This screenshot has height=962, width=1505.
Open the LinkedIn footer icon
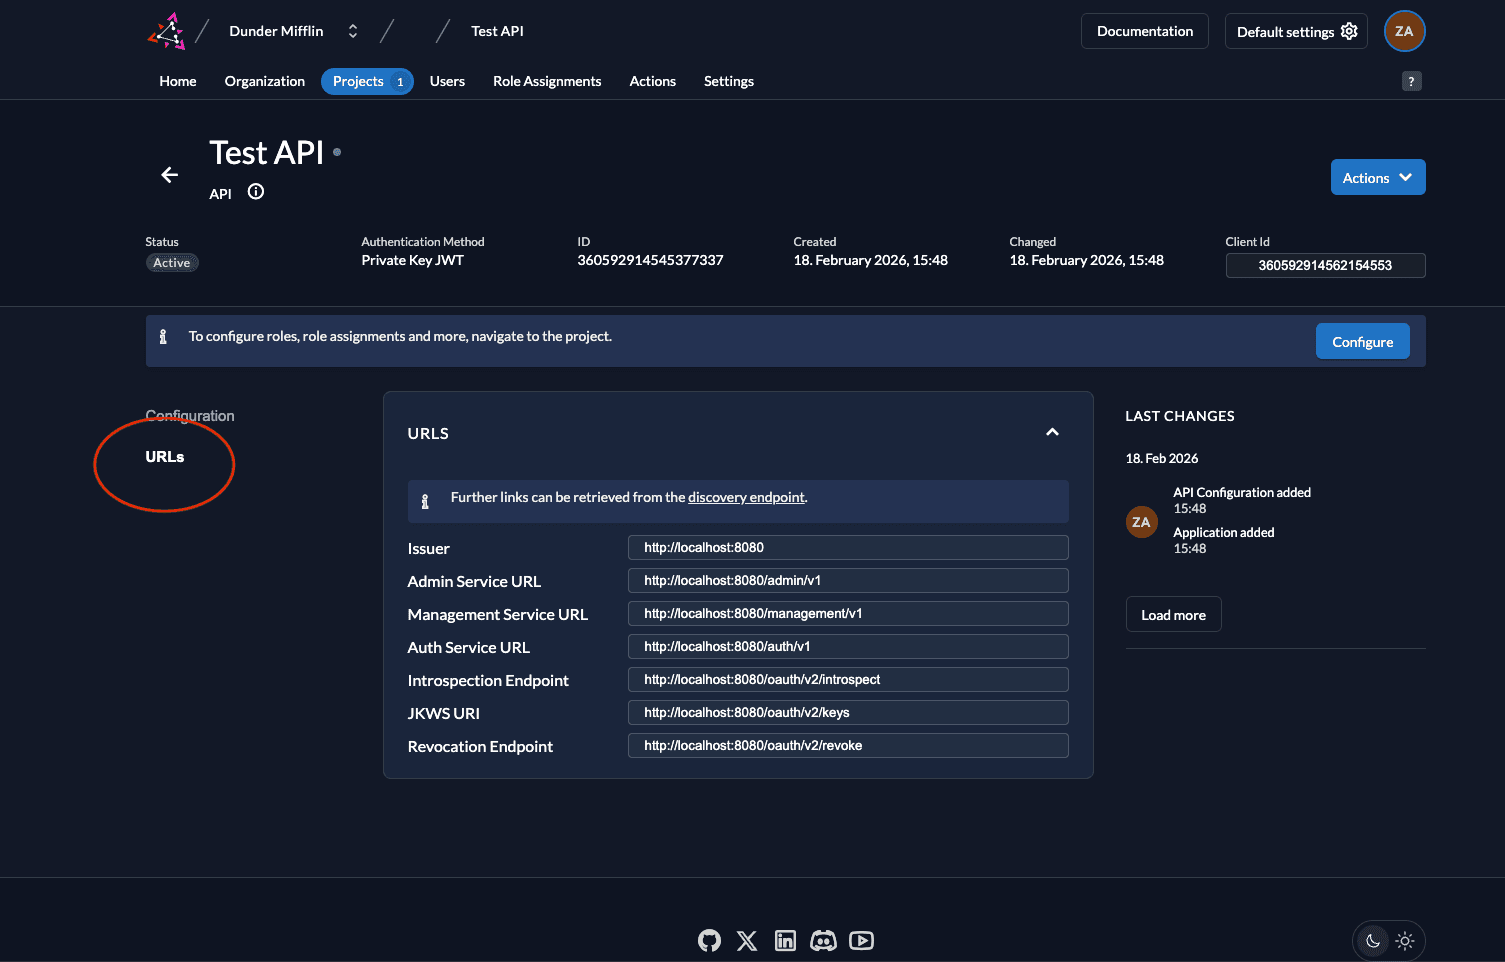(x=785, y=940)
